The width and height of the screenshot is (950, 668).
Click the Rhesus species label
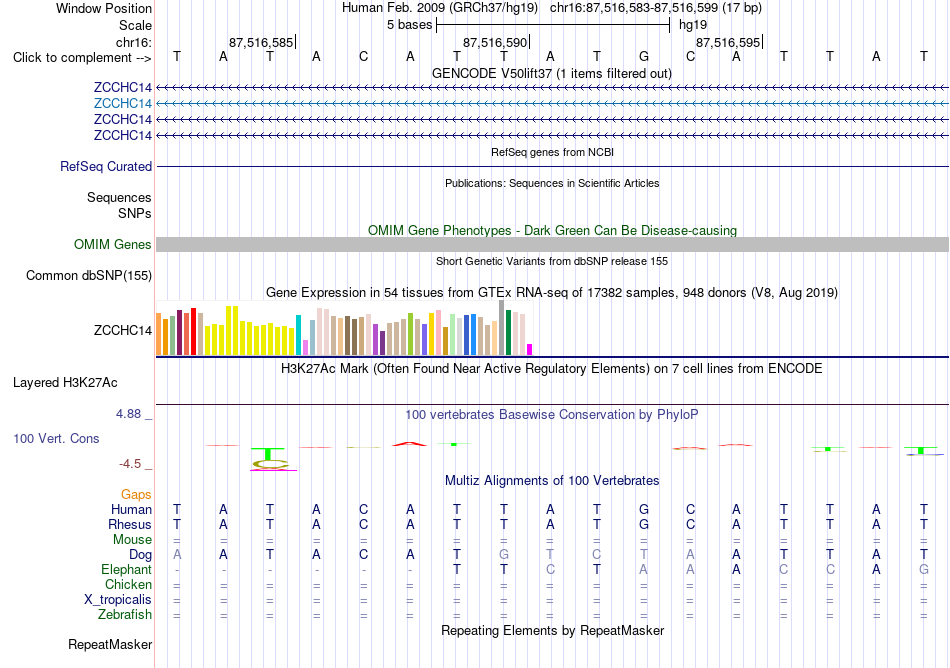130,525
